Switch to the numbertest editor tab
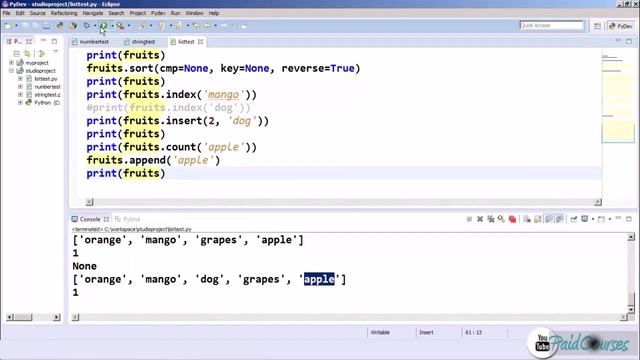Screen dimensions: 640x360 pos(91,42)
